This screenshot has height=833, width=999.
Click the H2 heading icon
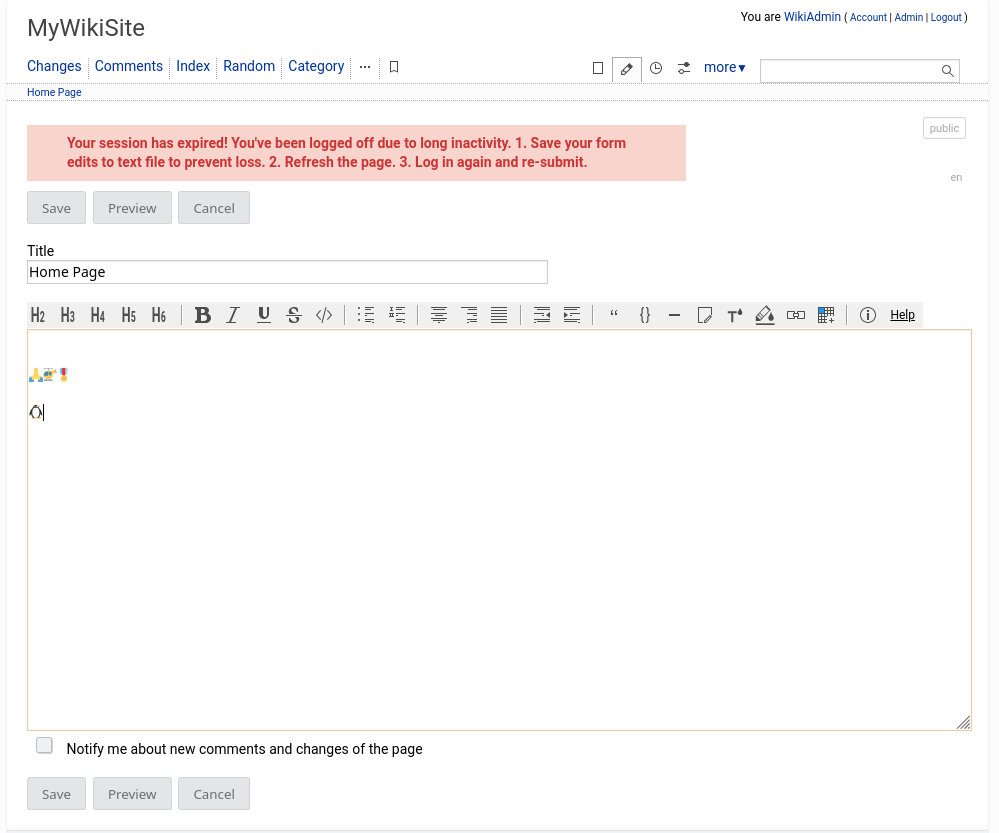click(38, 315)
